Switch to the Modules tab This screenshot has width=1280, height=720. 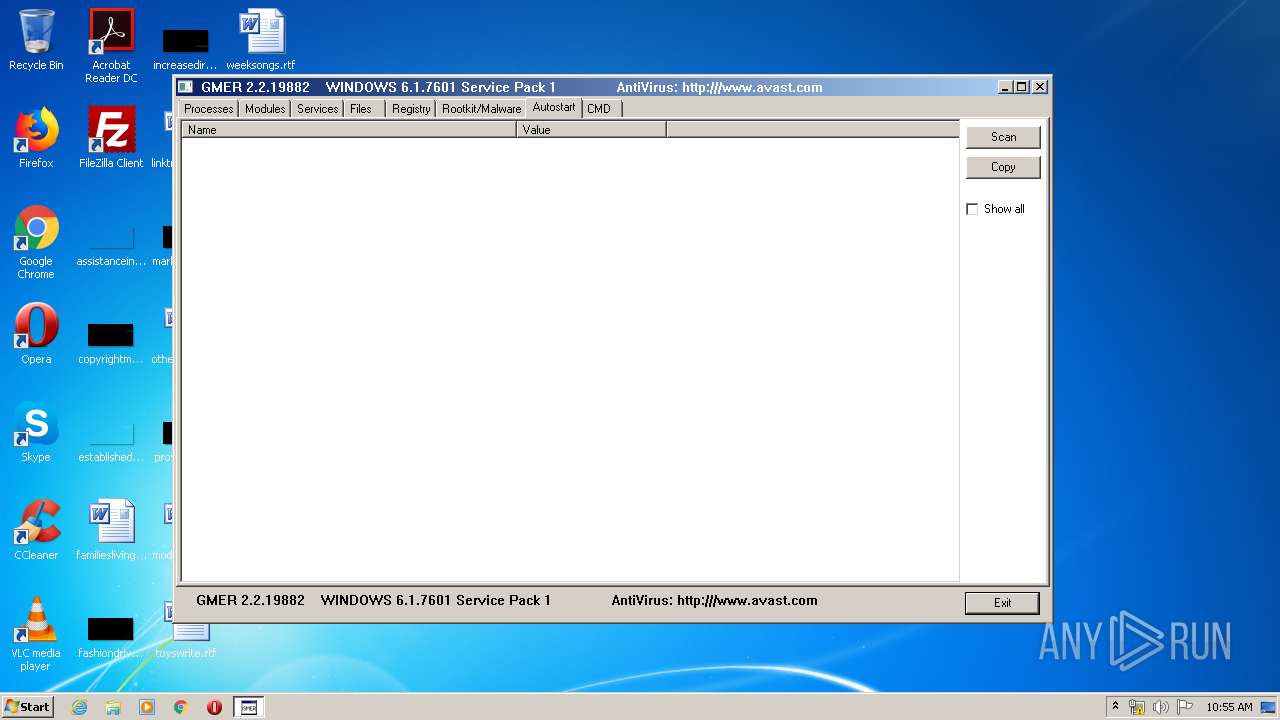click(x=265, y=109)
